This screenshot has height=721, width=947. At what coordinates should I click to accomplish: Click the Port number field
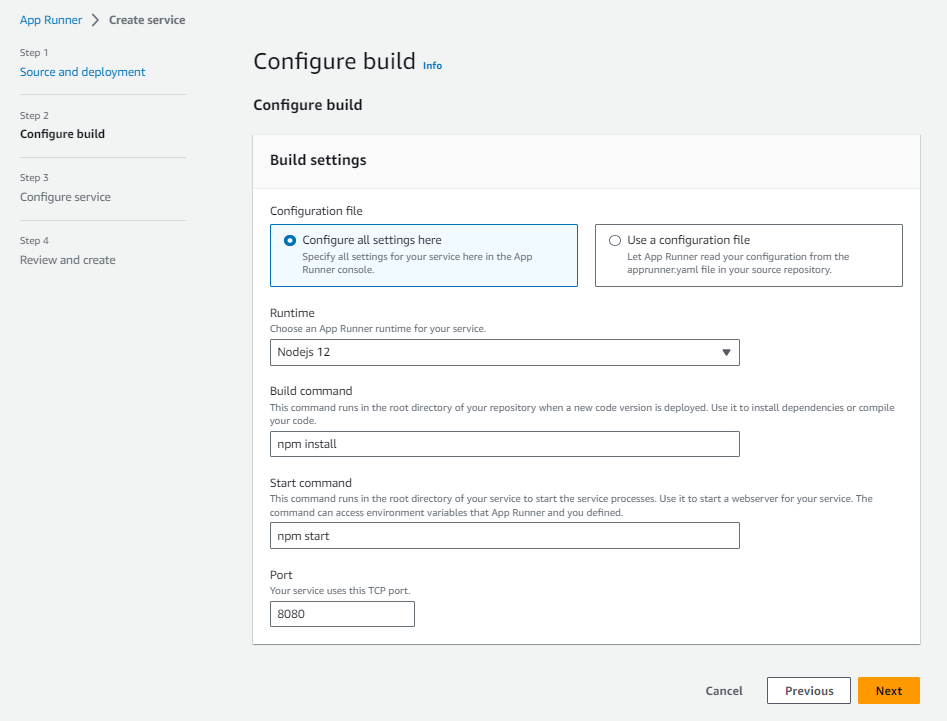click(341, 613)
